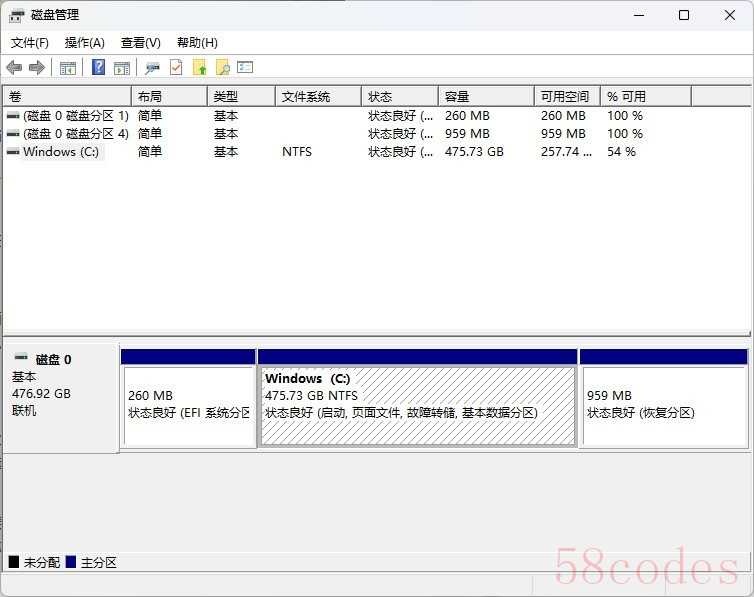Sort by the 卷 column header
This screenshot has width=754, height=597.
pos(67,97)
